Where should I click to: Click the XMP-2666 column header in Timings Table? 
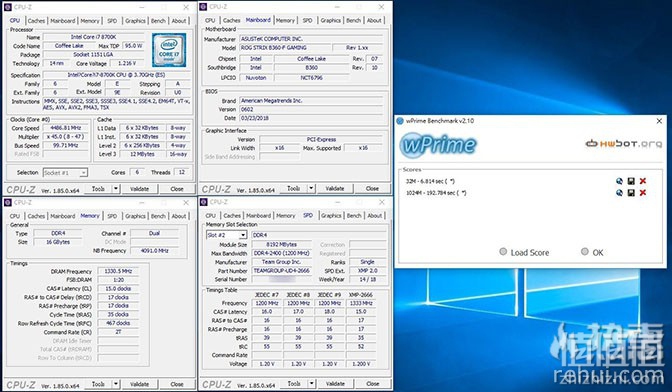(x=361, y=295)
